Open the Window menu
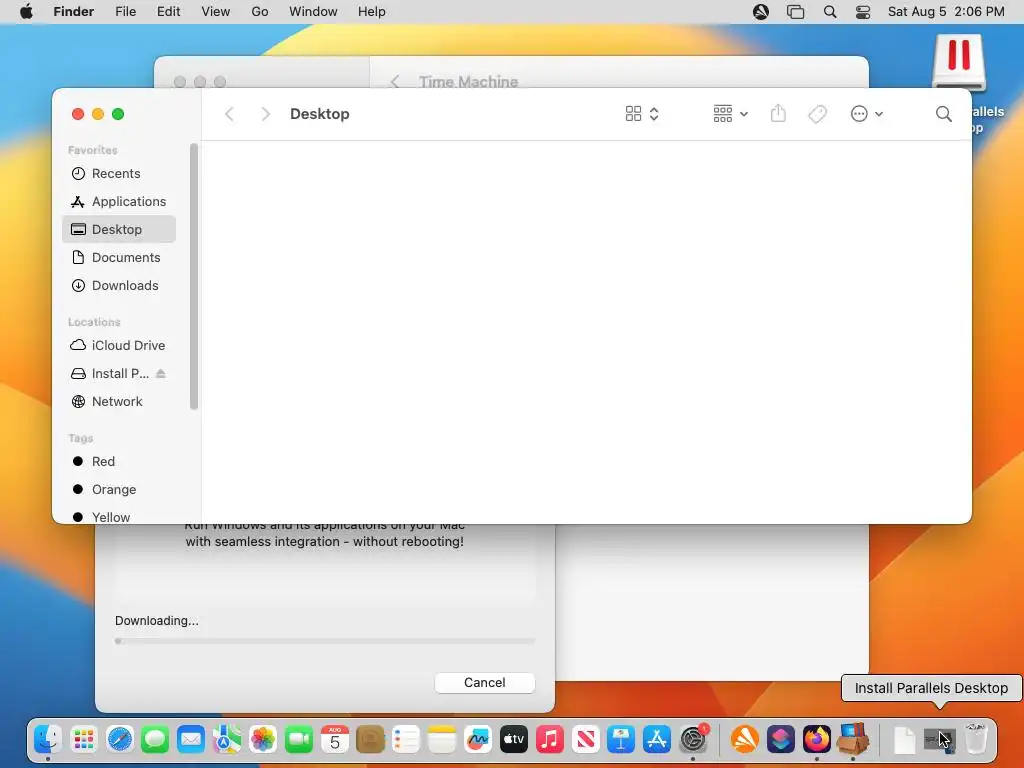The image size is (1024, 768). click(x=313, y=12)
